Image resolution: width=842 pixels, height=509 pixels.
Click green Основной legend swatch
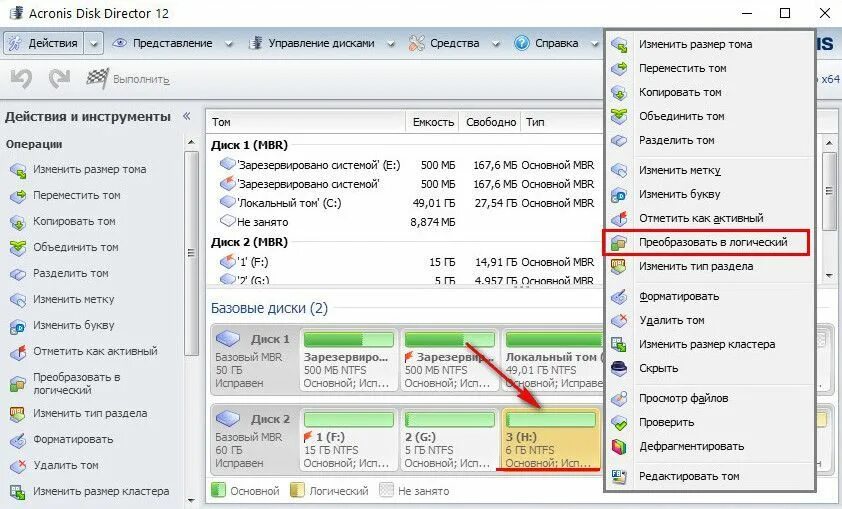tap(218, 490)
